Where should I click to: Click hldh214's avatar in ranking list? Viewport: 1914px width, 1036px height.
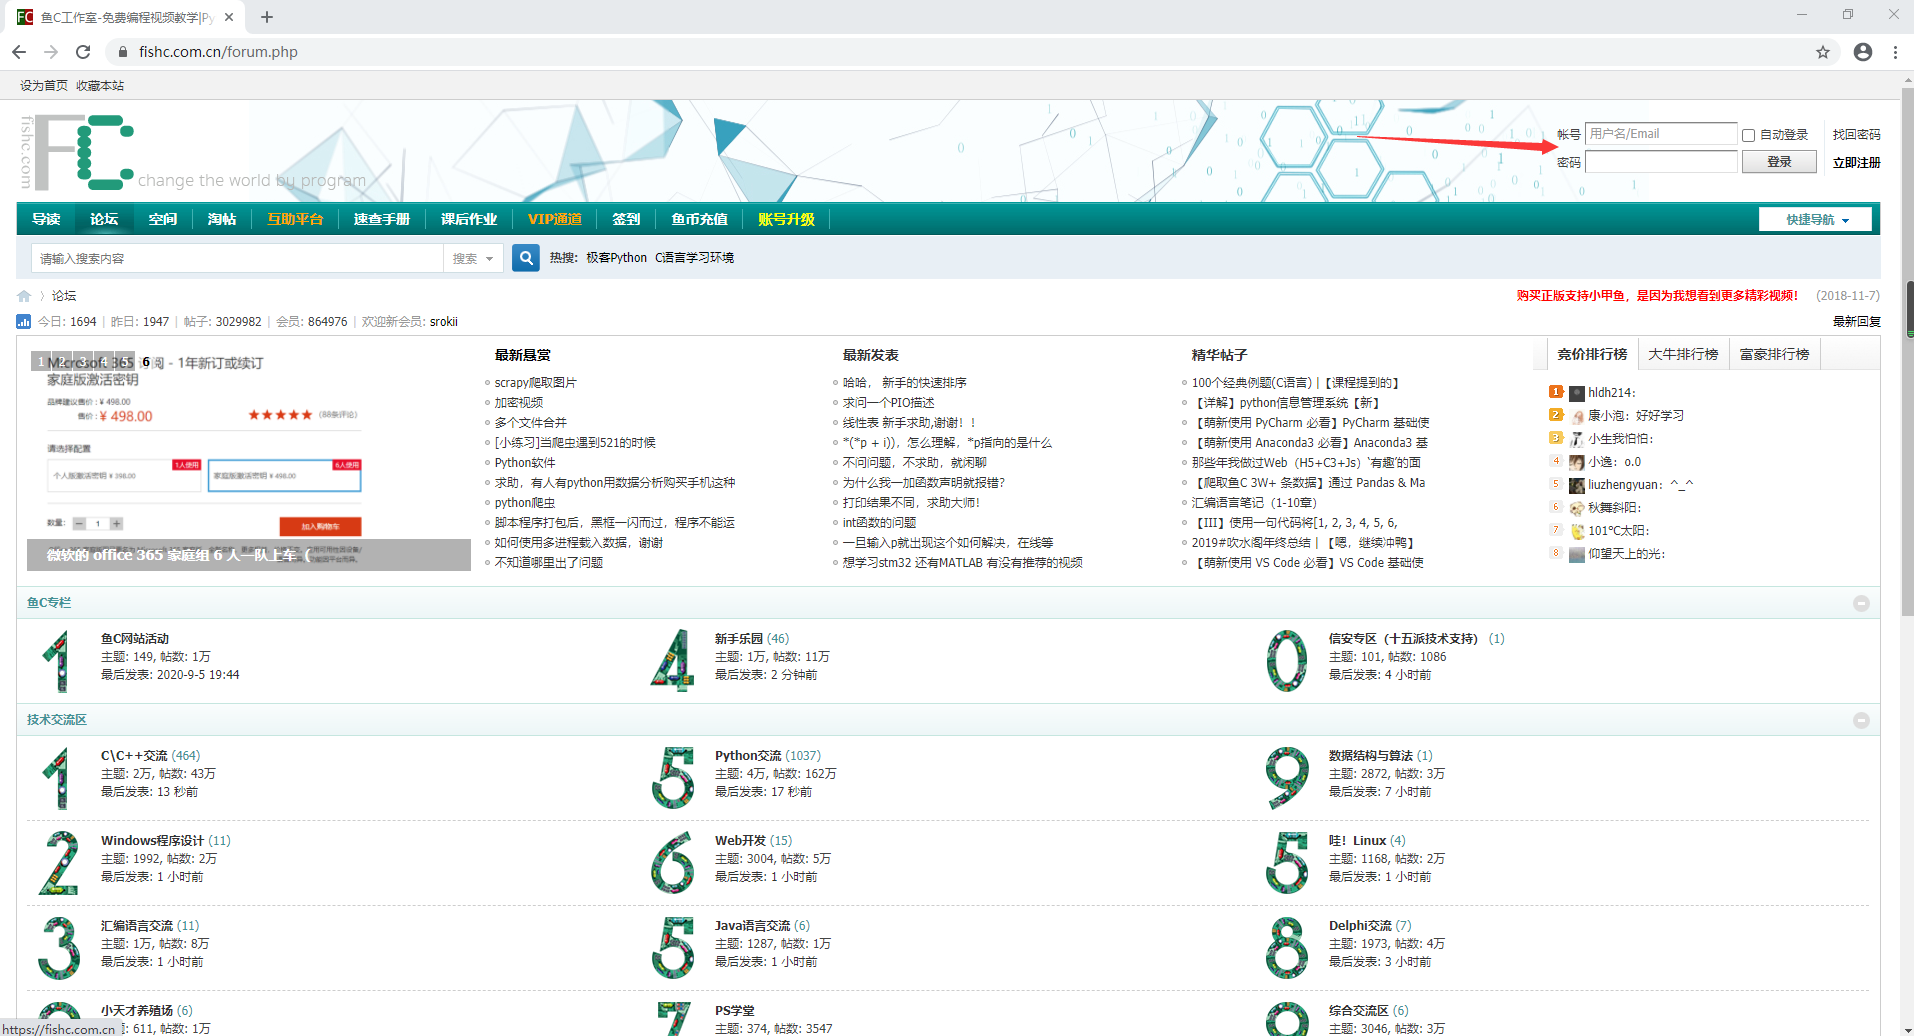pos(1577,393)
